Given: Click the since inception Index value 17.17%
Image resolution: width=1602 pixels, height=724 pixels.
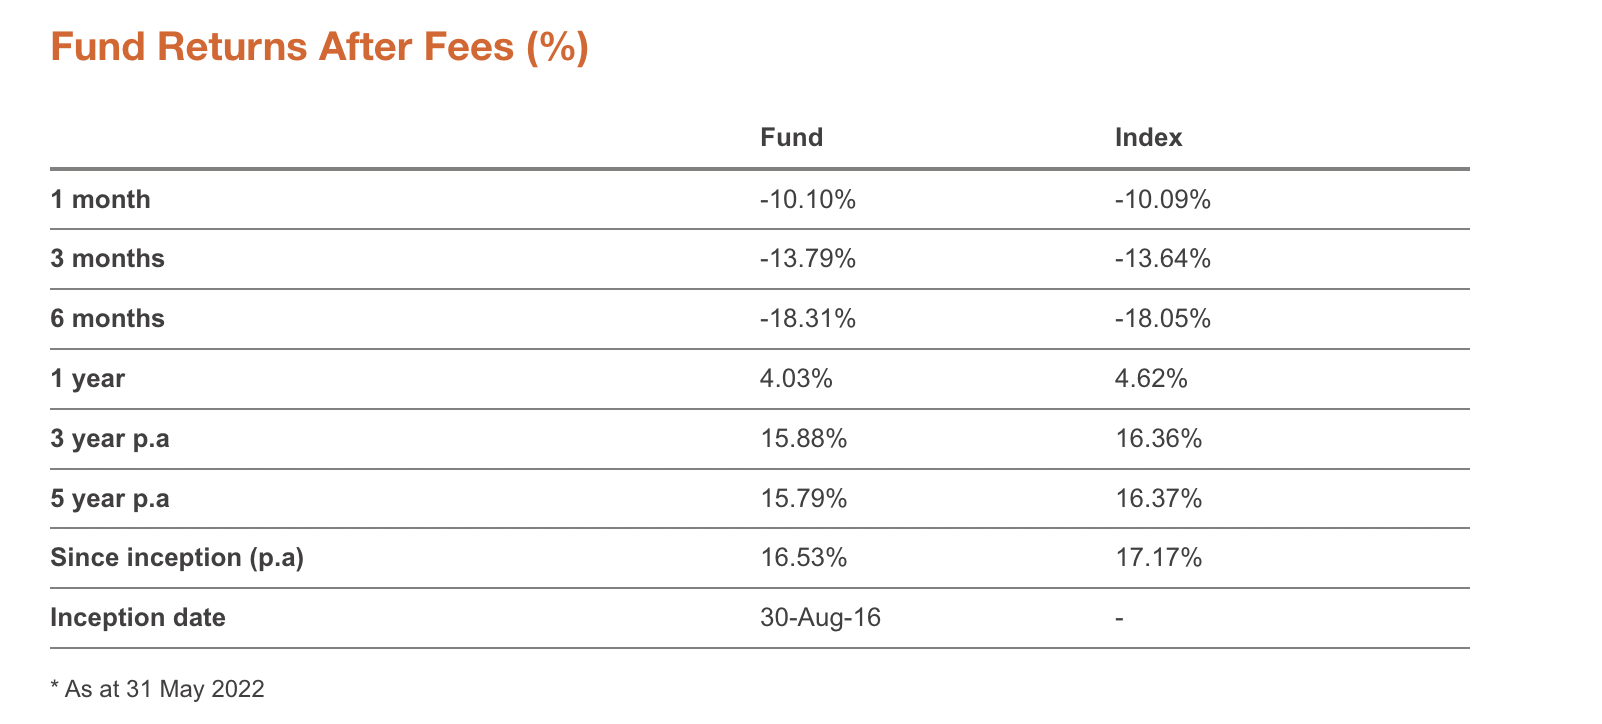Looking at the screenshot, I should (x=1158, y=558).
